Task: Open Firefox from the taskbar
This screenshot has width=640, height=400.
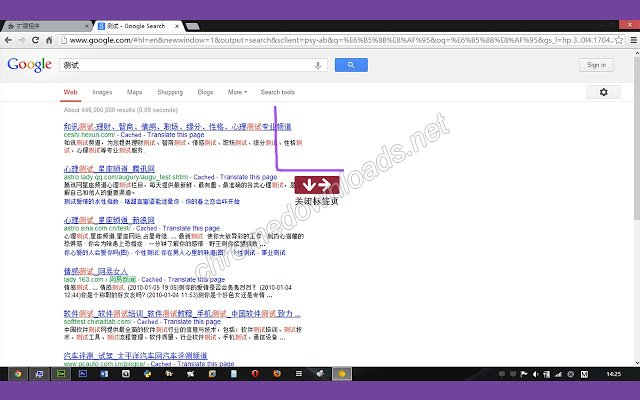Action: tap(277, 374)
